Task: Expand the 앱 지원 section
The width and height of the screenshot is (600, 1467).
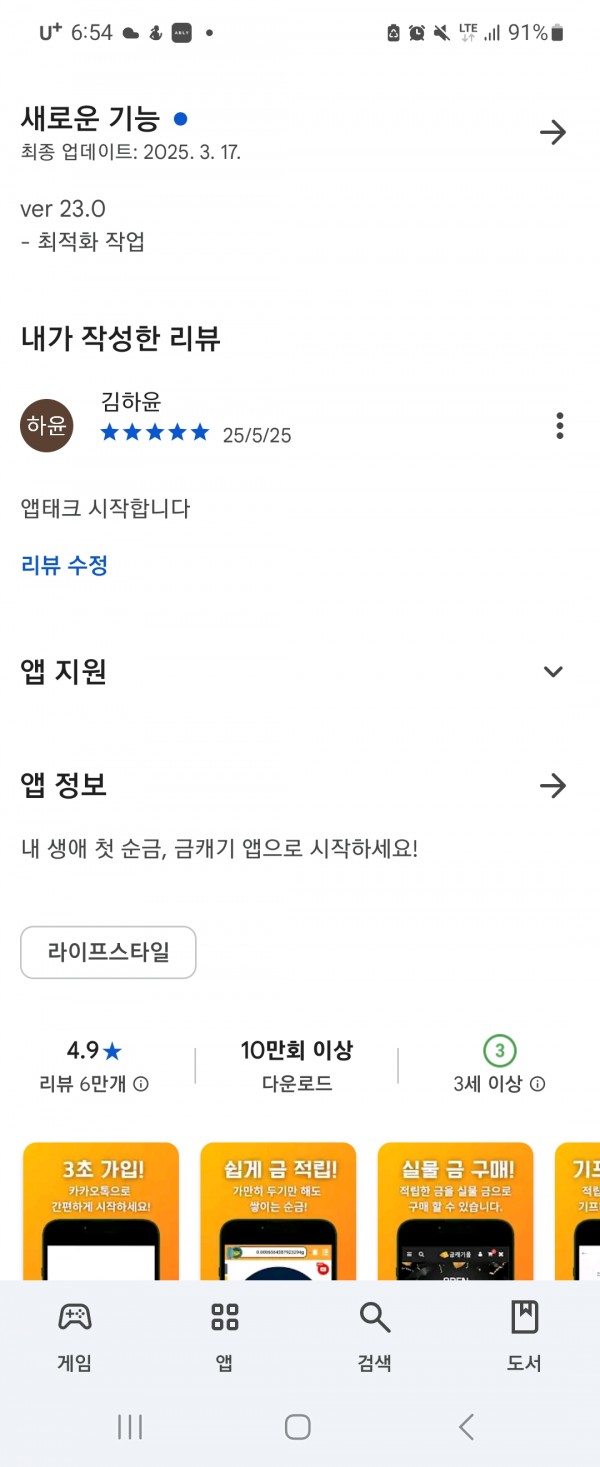Action: [x=553, y=671]
